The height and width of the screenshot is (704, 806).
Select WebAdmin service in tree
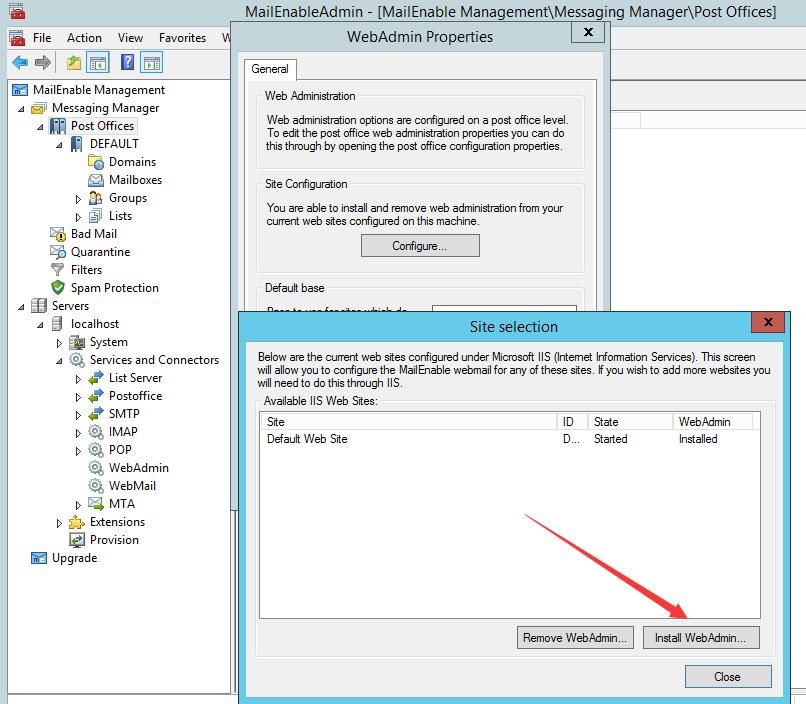[138, 468]
